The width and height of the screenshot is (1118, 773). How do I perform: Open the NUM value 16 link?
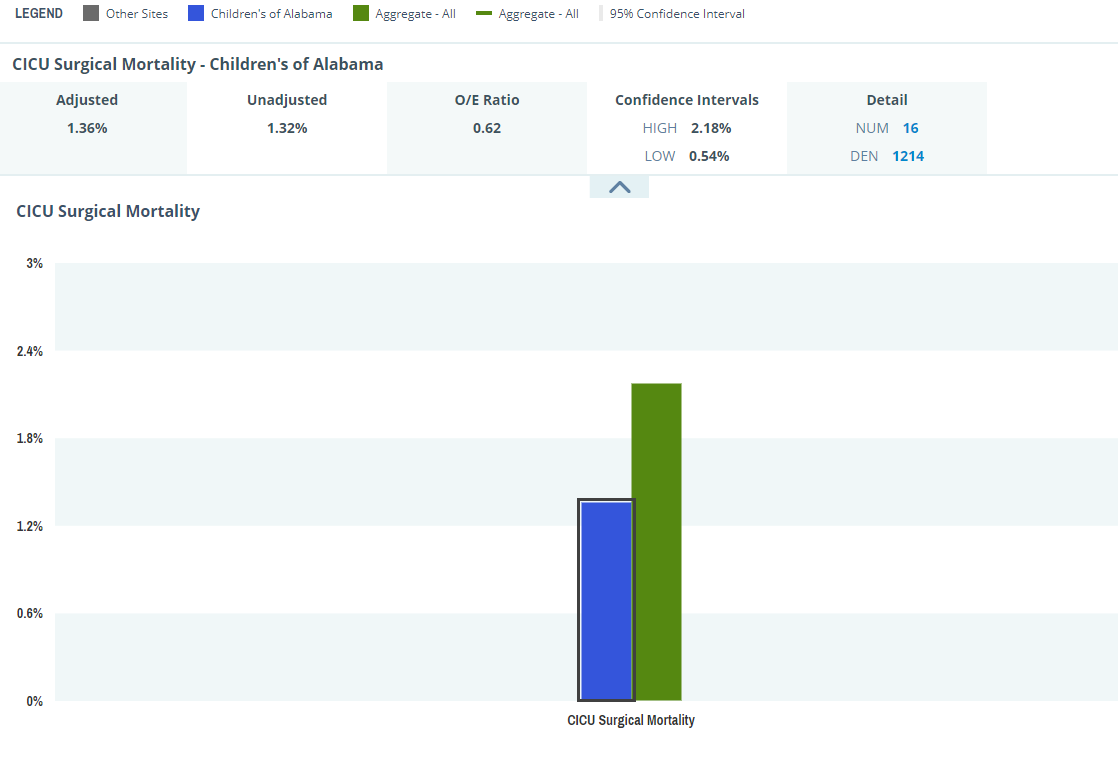(x=910, y=128)
